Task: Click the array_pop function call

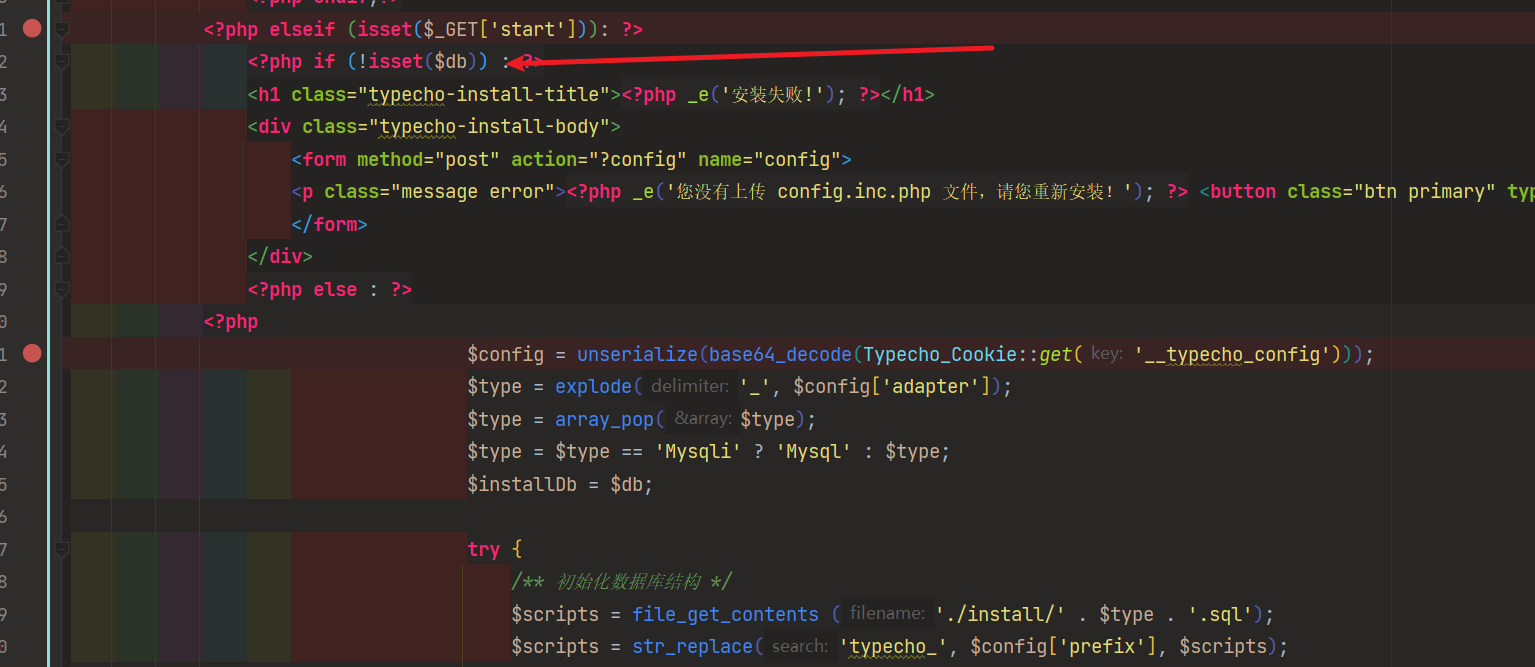Action: pyautogui.click(x=604, y=419)
